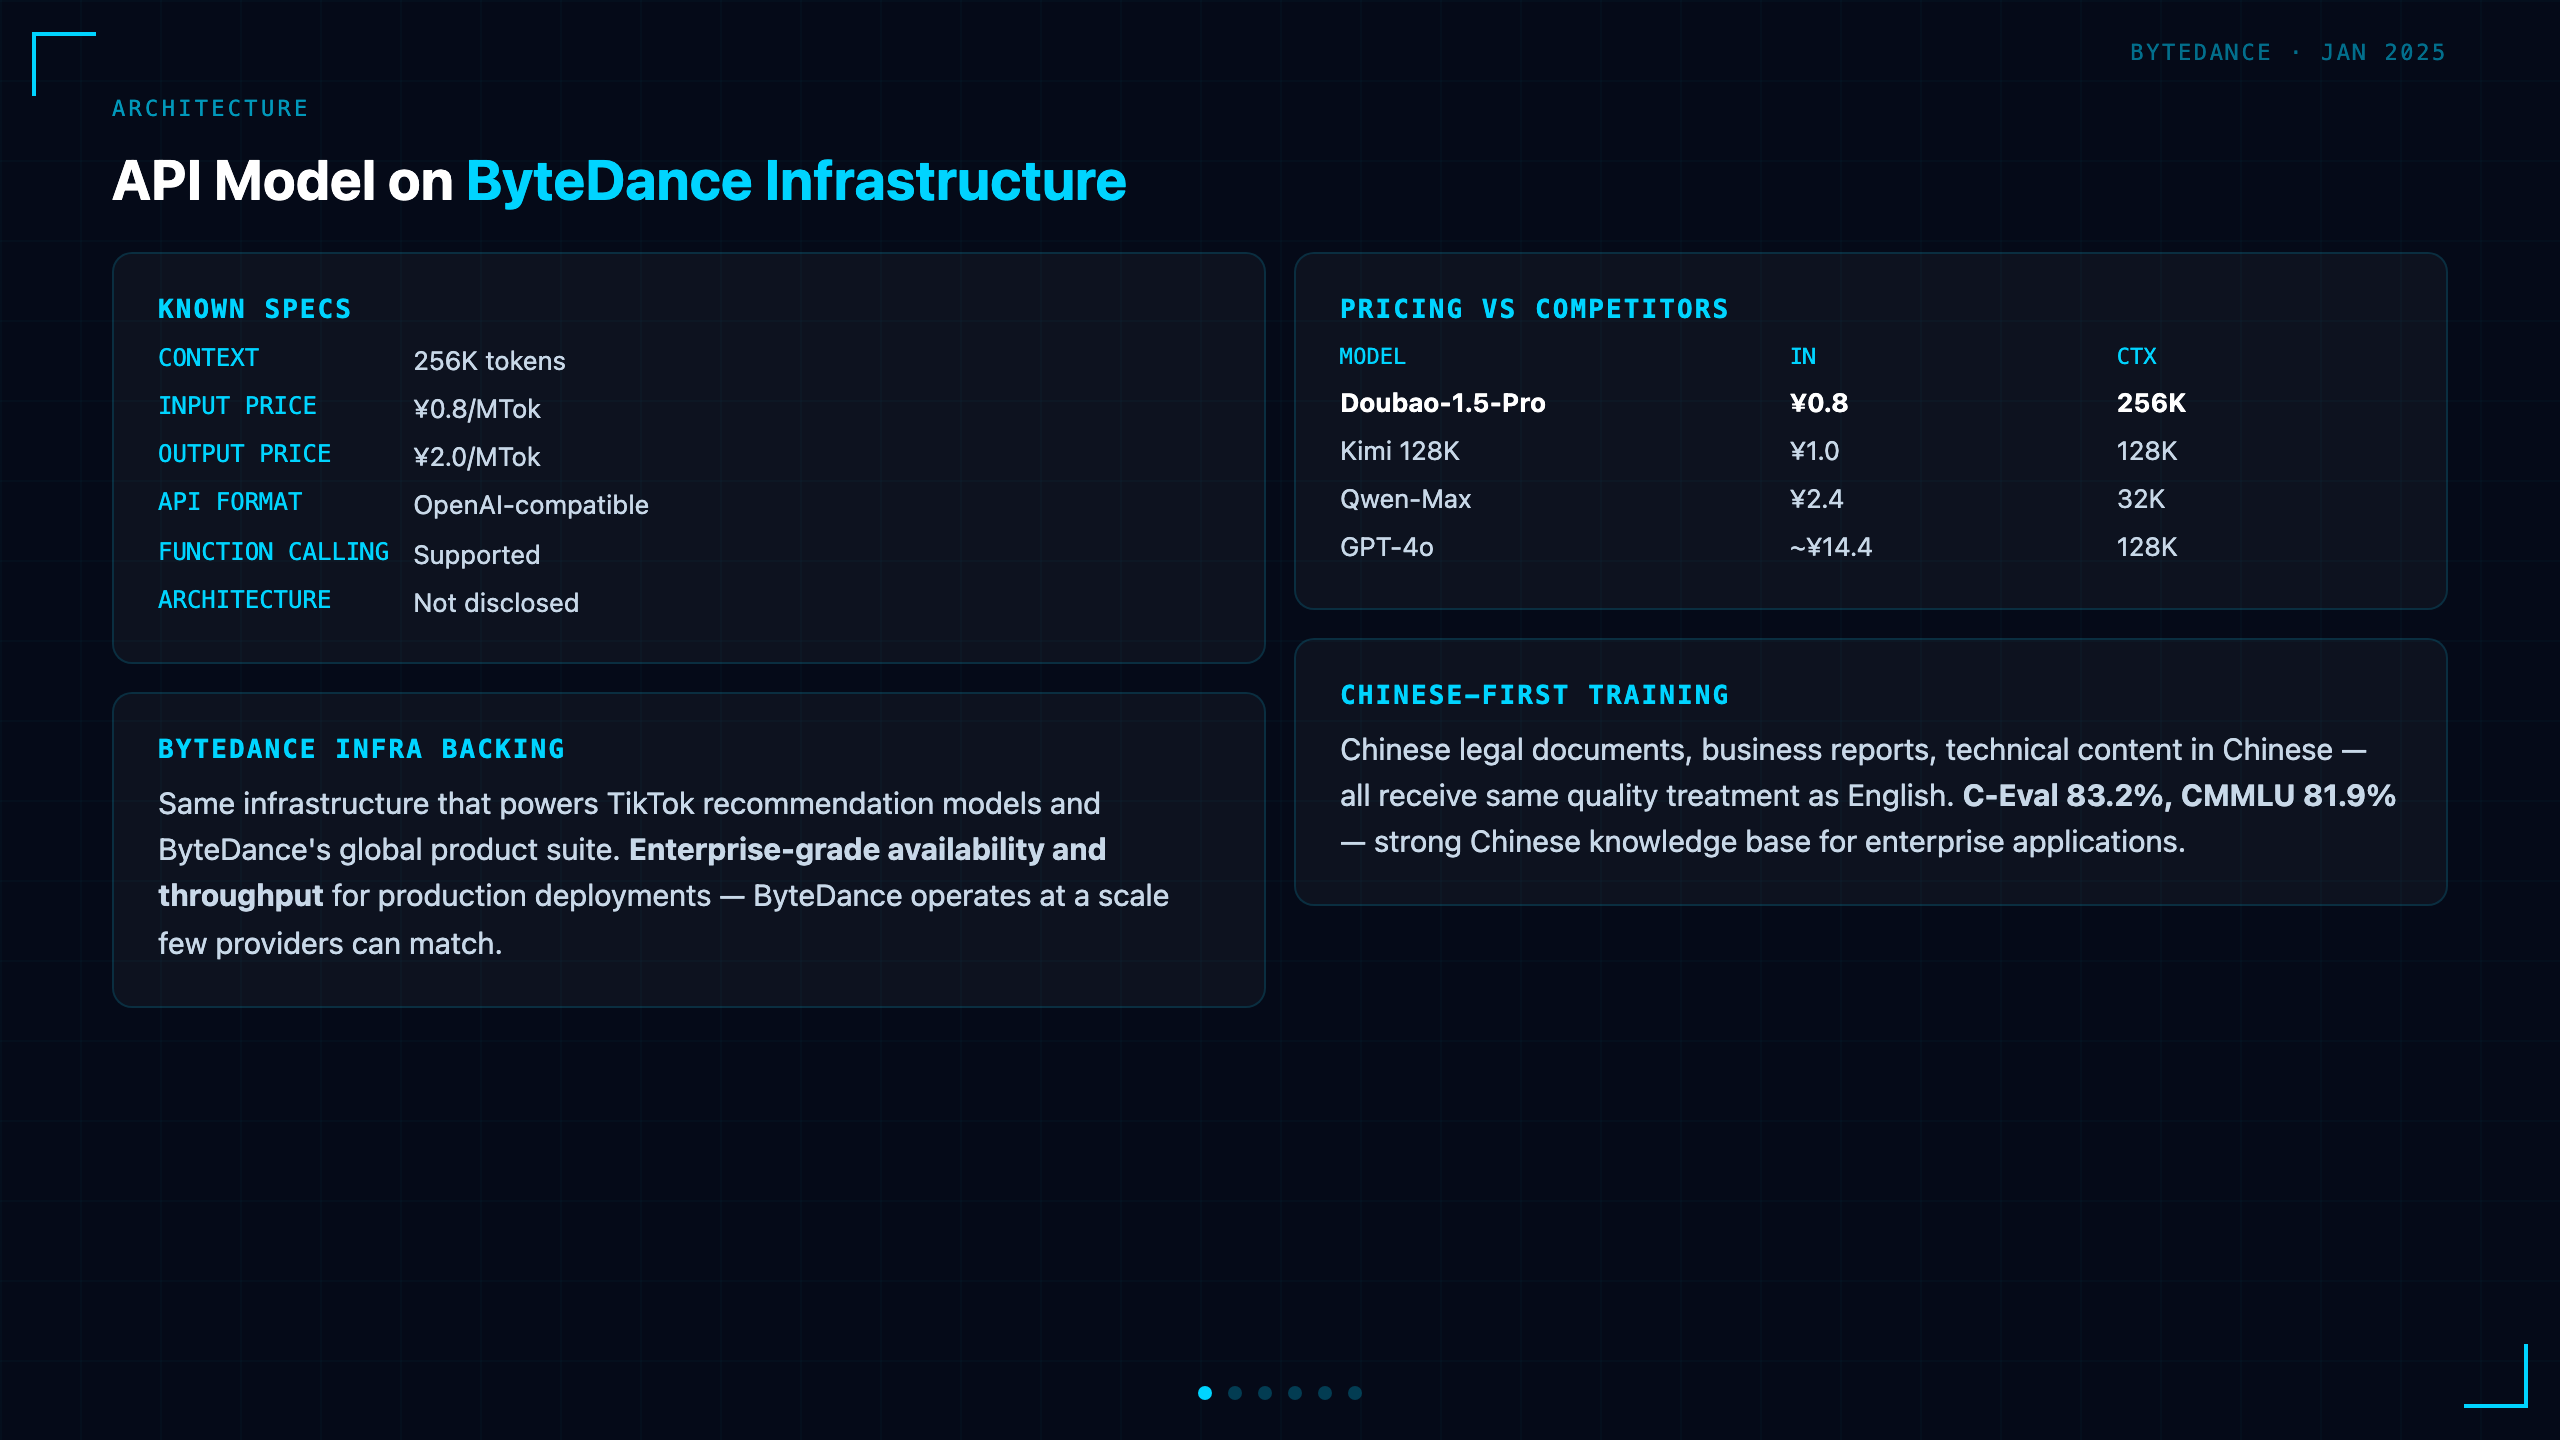Screen dimensions: 2560x1440
Task: Click the BYTEDANCE · JAN 2025 label
Action: coord(2288,52)
